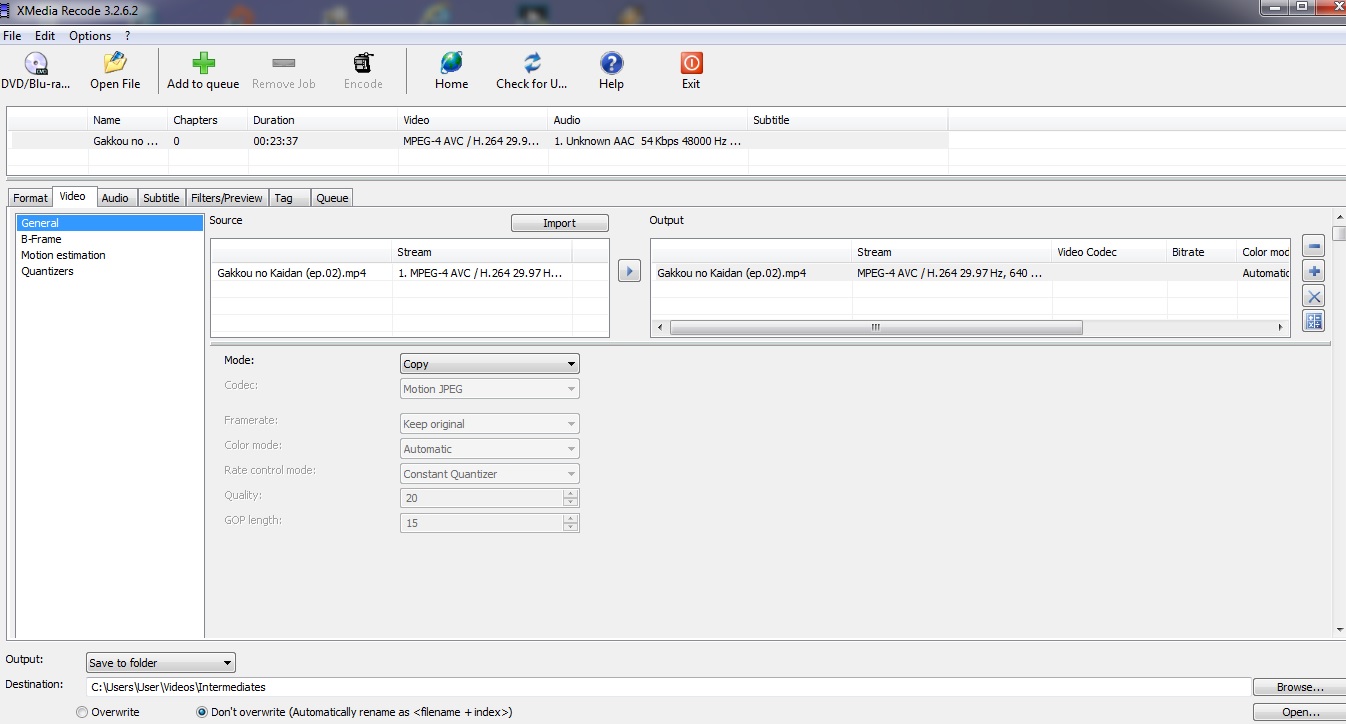Open the Output Save to folder dropdown
1346x724 pixels.
point(161,663)
